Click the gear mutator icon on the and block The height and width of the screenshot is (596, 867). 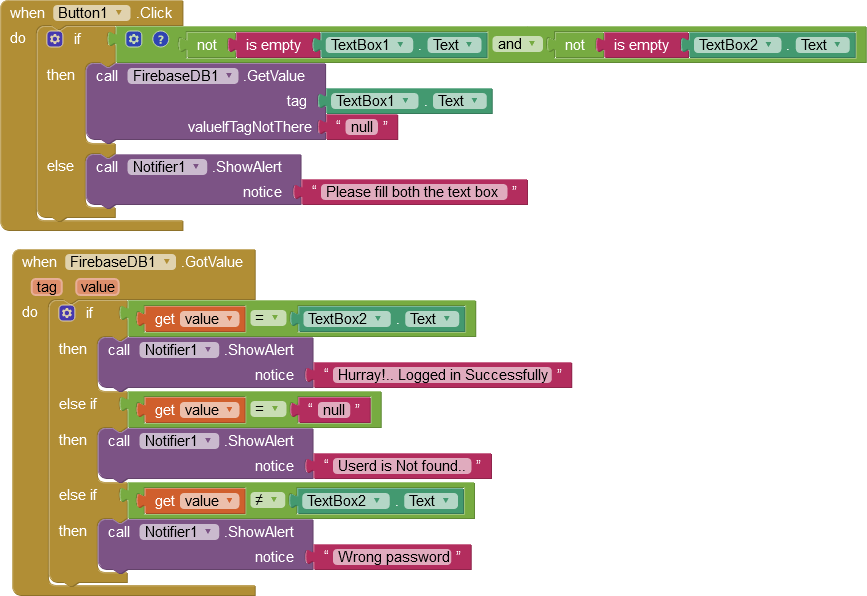tap(134, 40)
